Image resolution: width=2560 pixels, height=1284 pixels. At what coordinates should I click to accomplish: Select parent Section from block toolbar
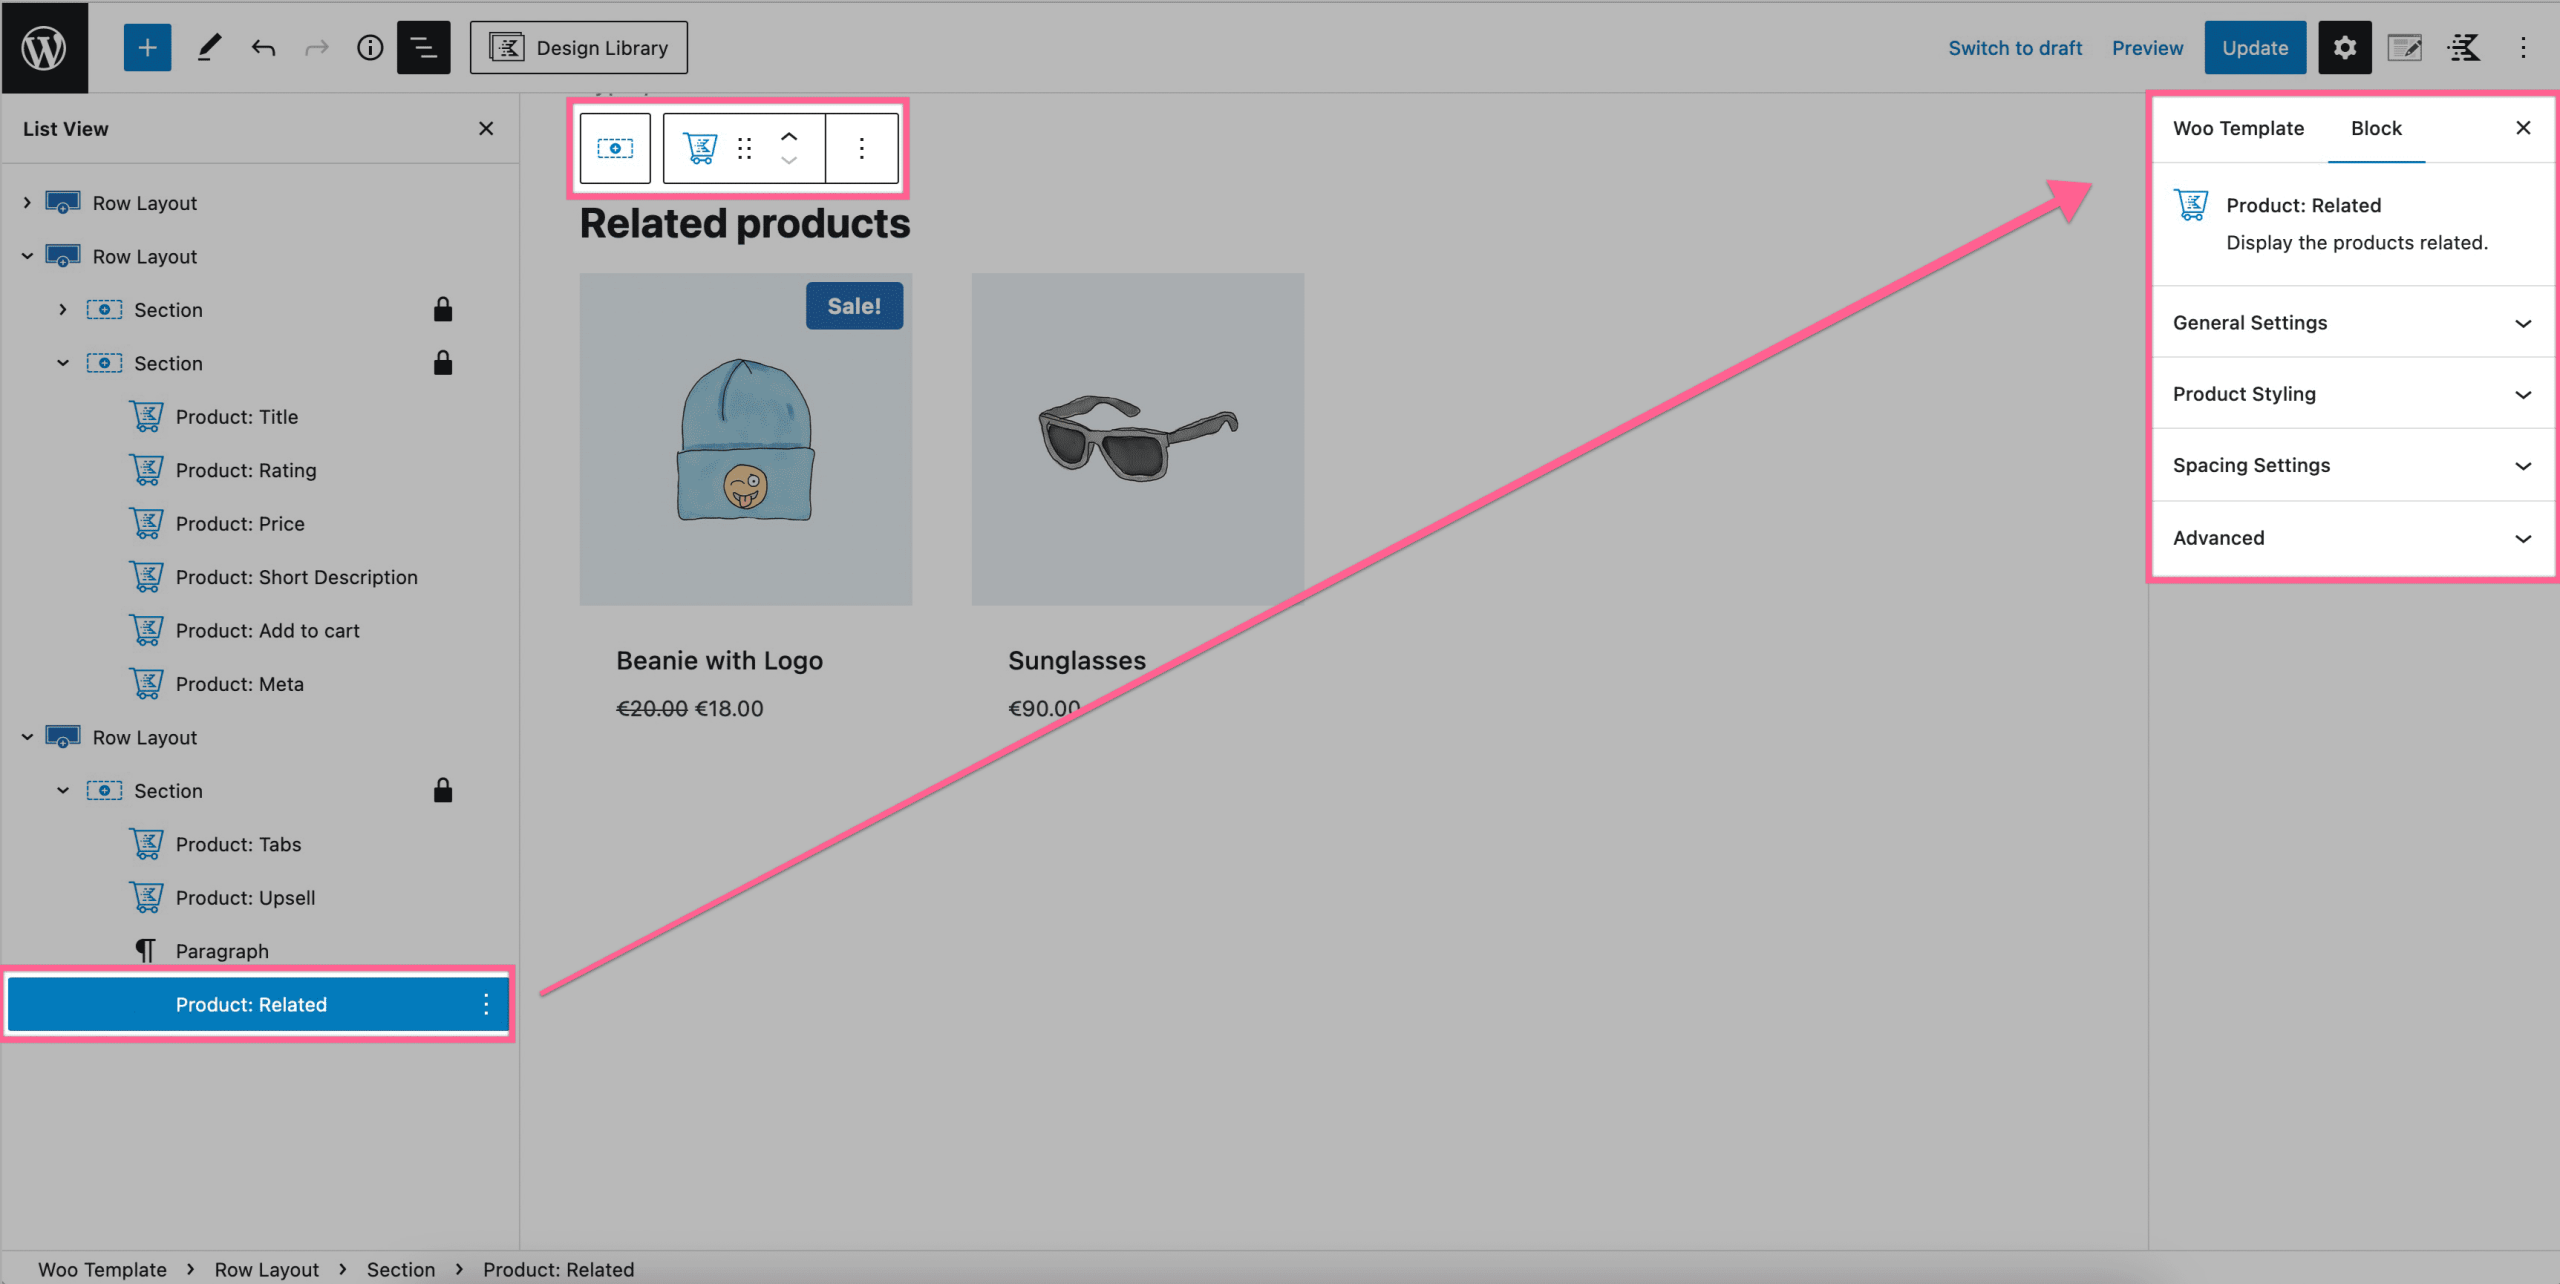point(615,148)
